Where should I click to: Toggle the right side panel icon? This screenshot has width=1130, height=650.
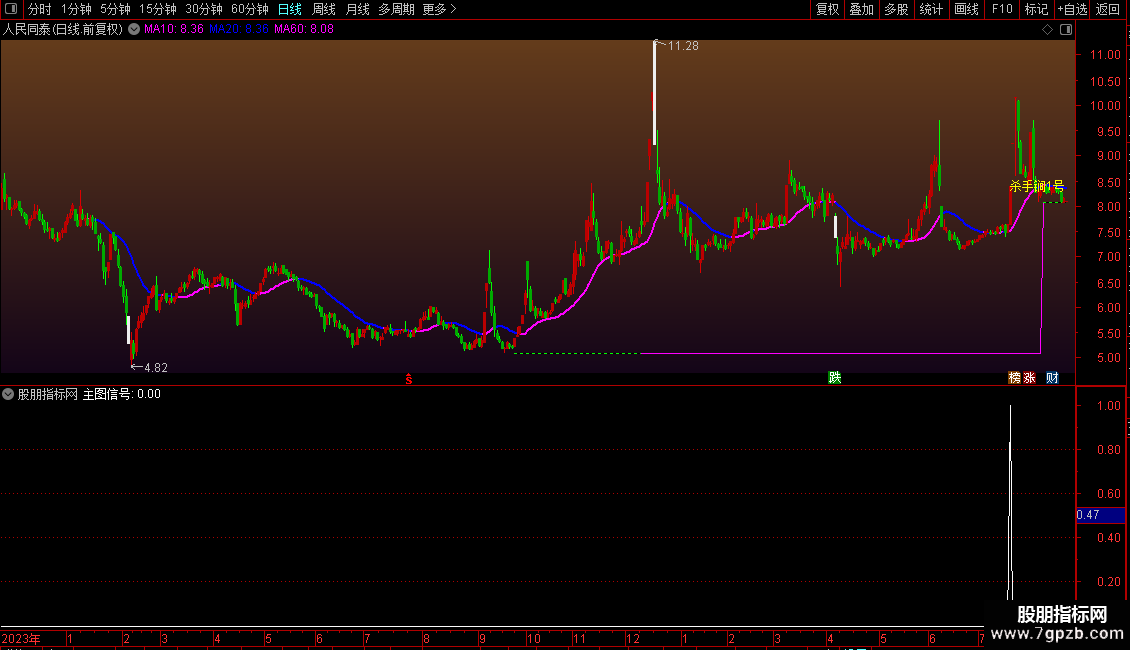point(1066,30)
